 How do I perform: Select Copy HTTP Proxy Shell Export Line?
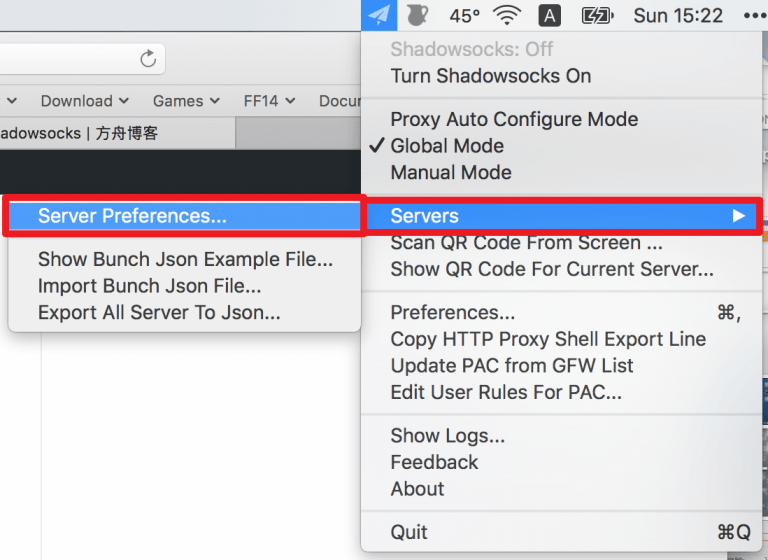(x=561, y=339)
